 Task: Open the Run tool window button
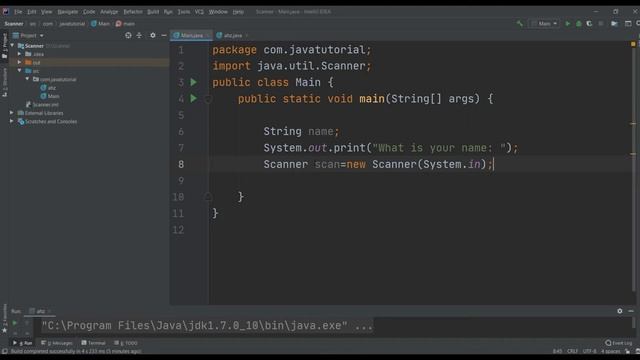[x=23, y=343]
